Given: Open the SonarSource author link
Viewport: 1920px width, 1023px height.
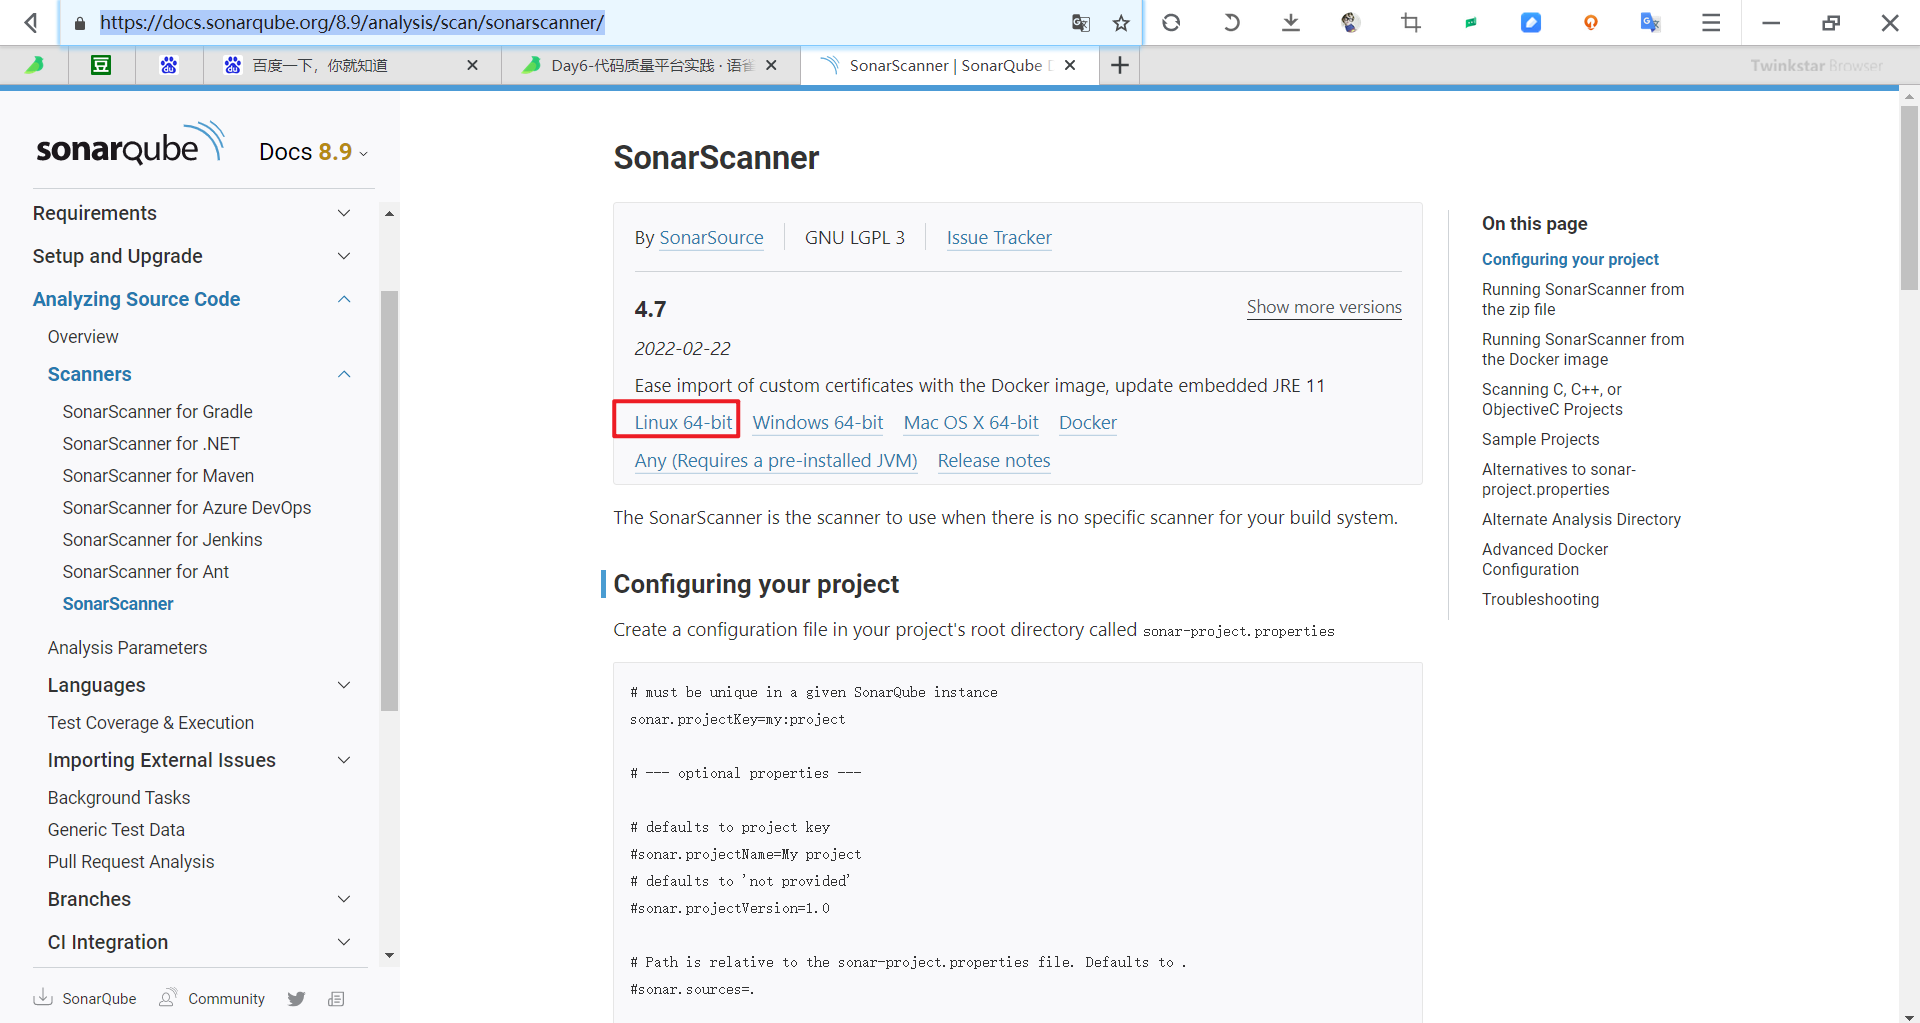Looking at the screenshot, I should point(711,238).
